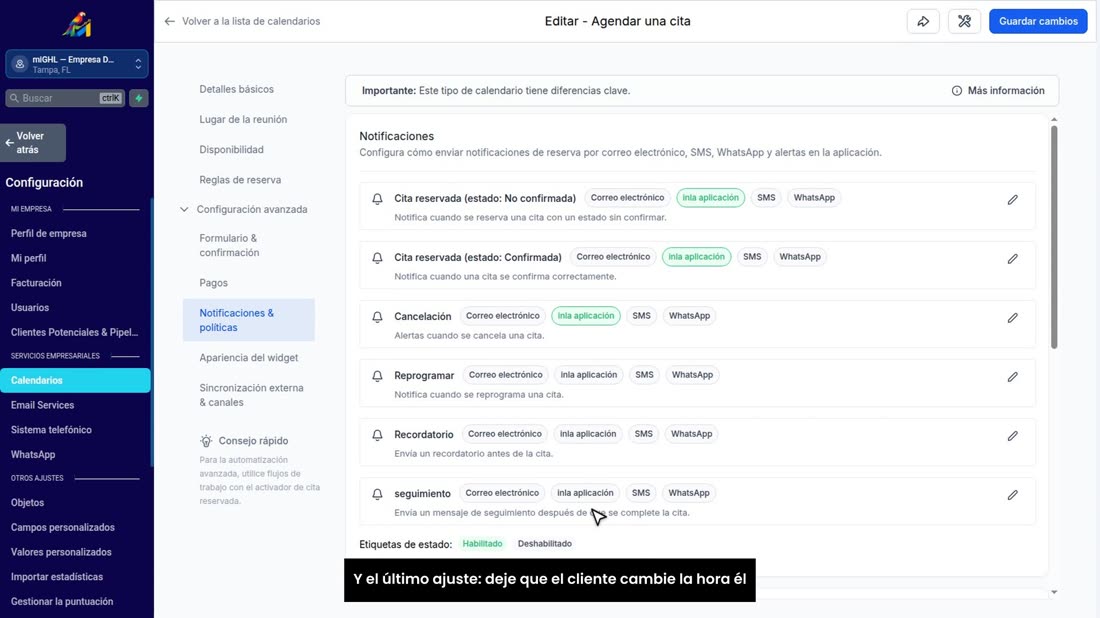
Task: Disable In la aplicación for Cita reservada No confirmada
Action: click(710, 198)
